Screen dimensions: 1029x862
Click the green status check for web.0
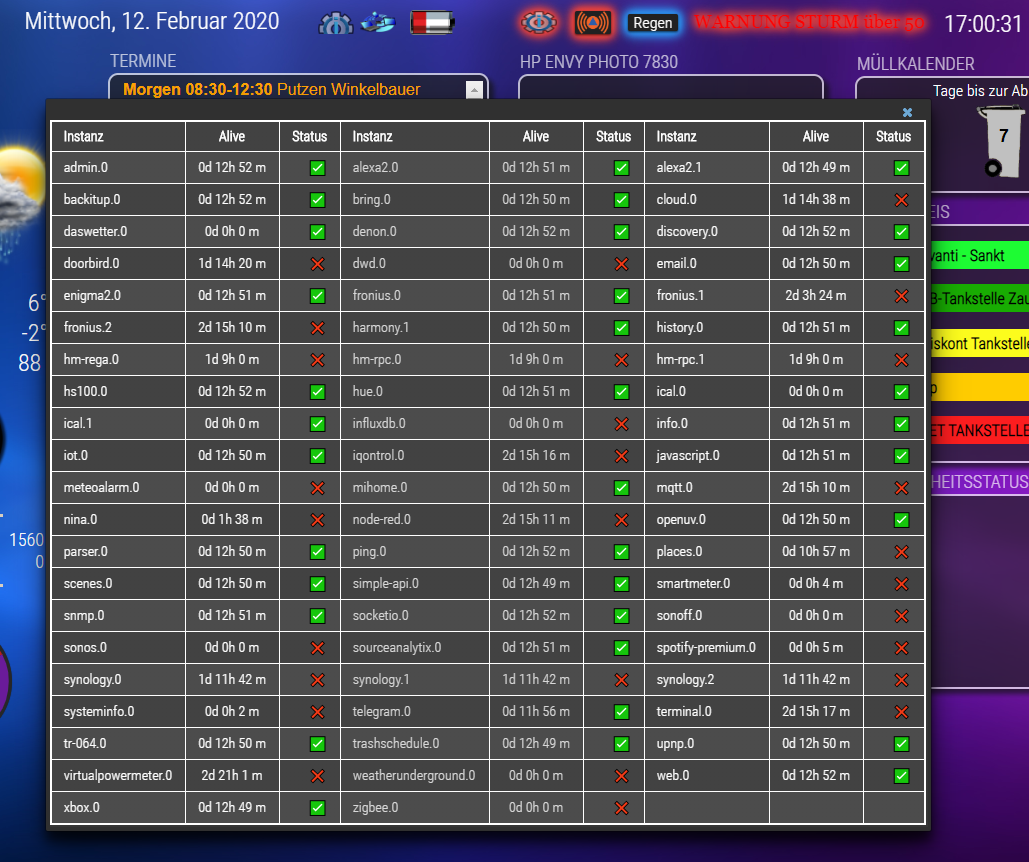pyautogui.click(x=901, y=776)
